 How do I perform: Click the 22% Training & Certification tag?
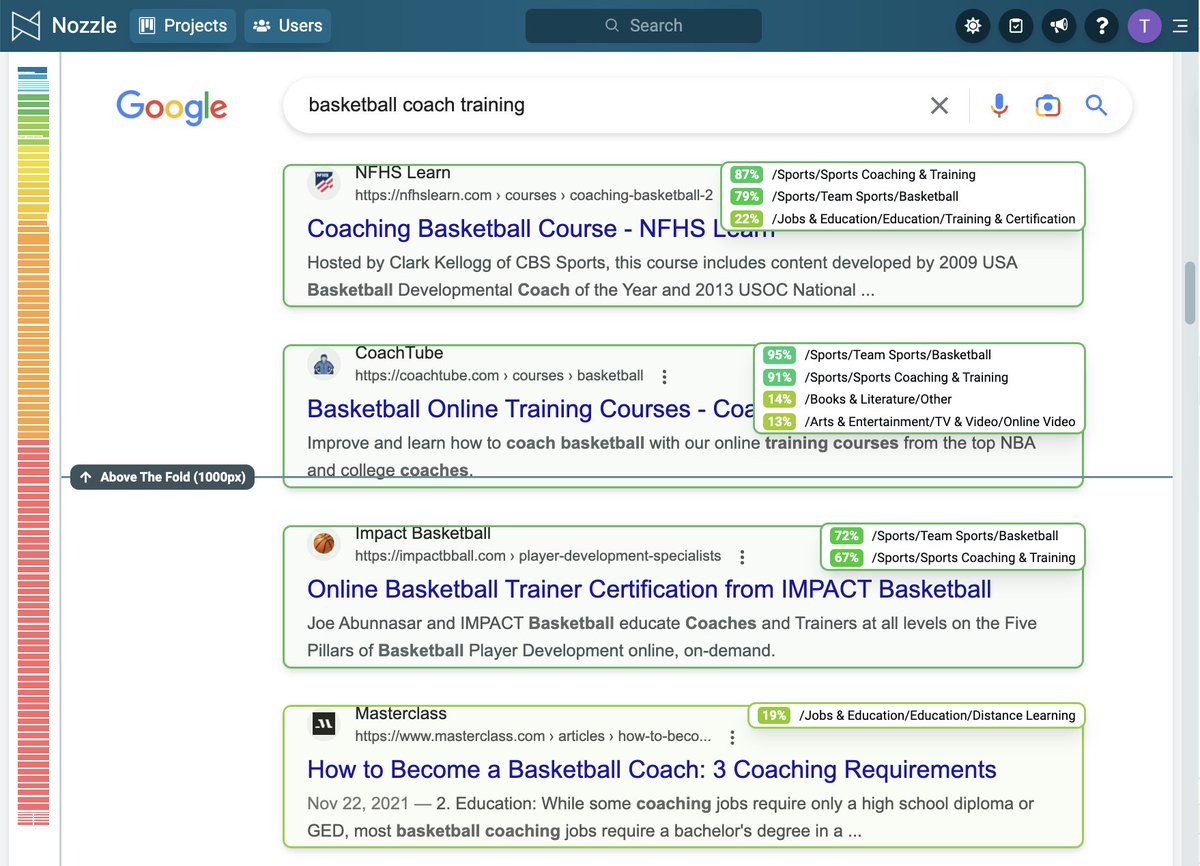click(x=903, y=219)
